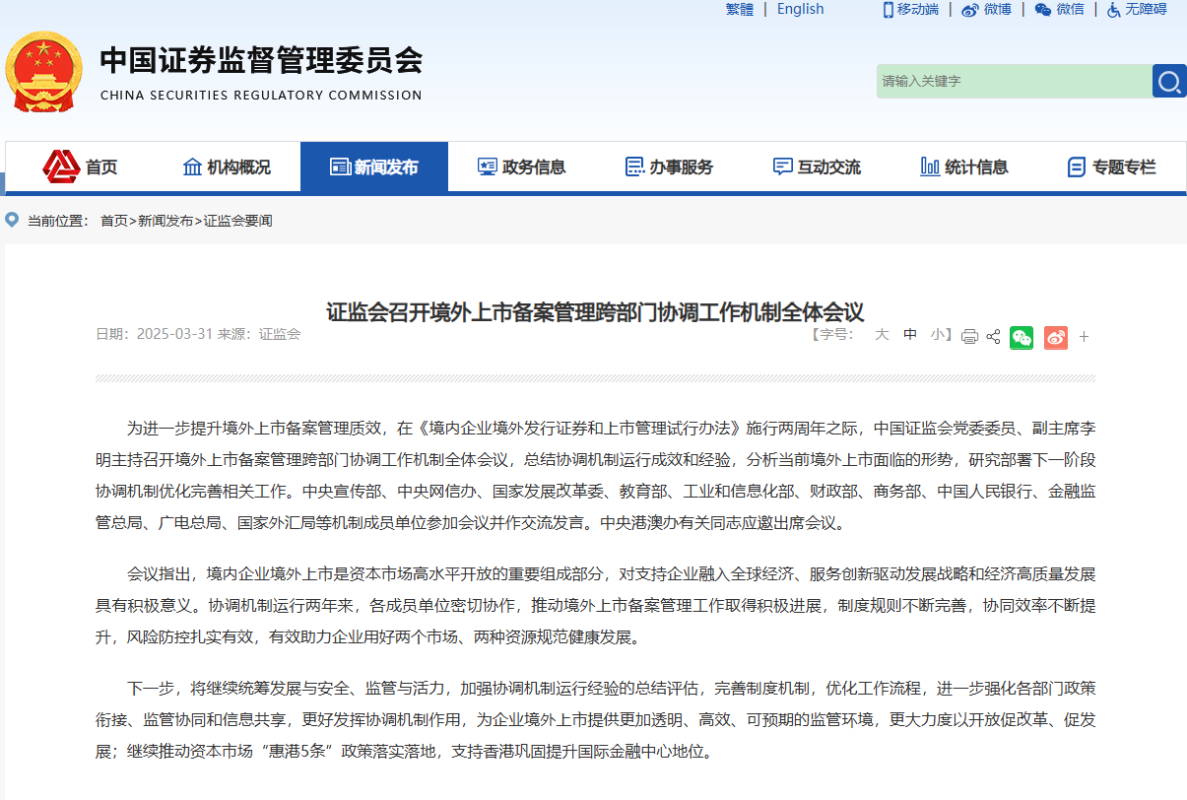
Task: Open the mobile version (移动端) link
Action: (910, 9)
